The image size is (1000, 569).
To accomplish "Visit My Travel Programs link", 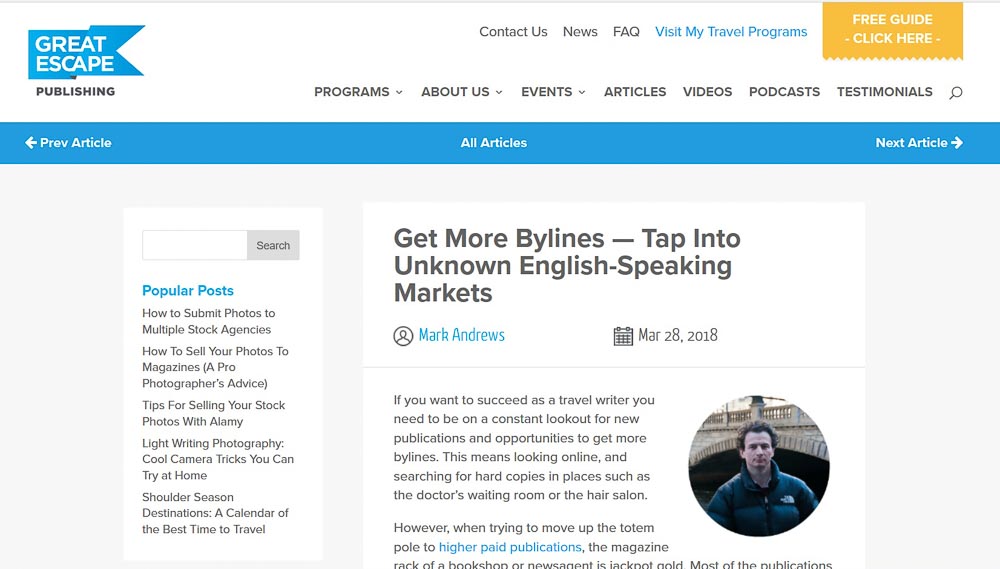I will pyautogui.click(x=731, y=32).
